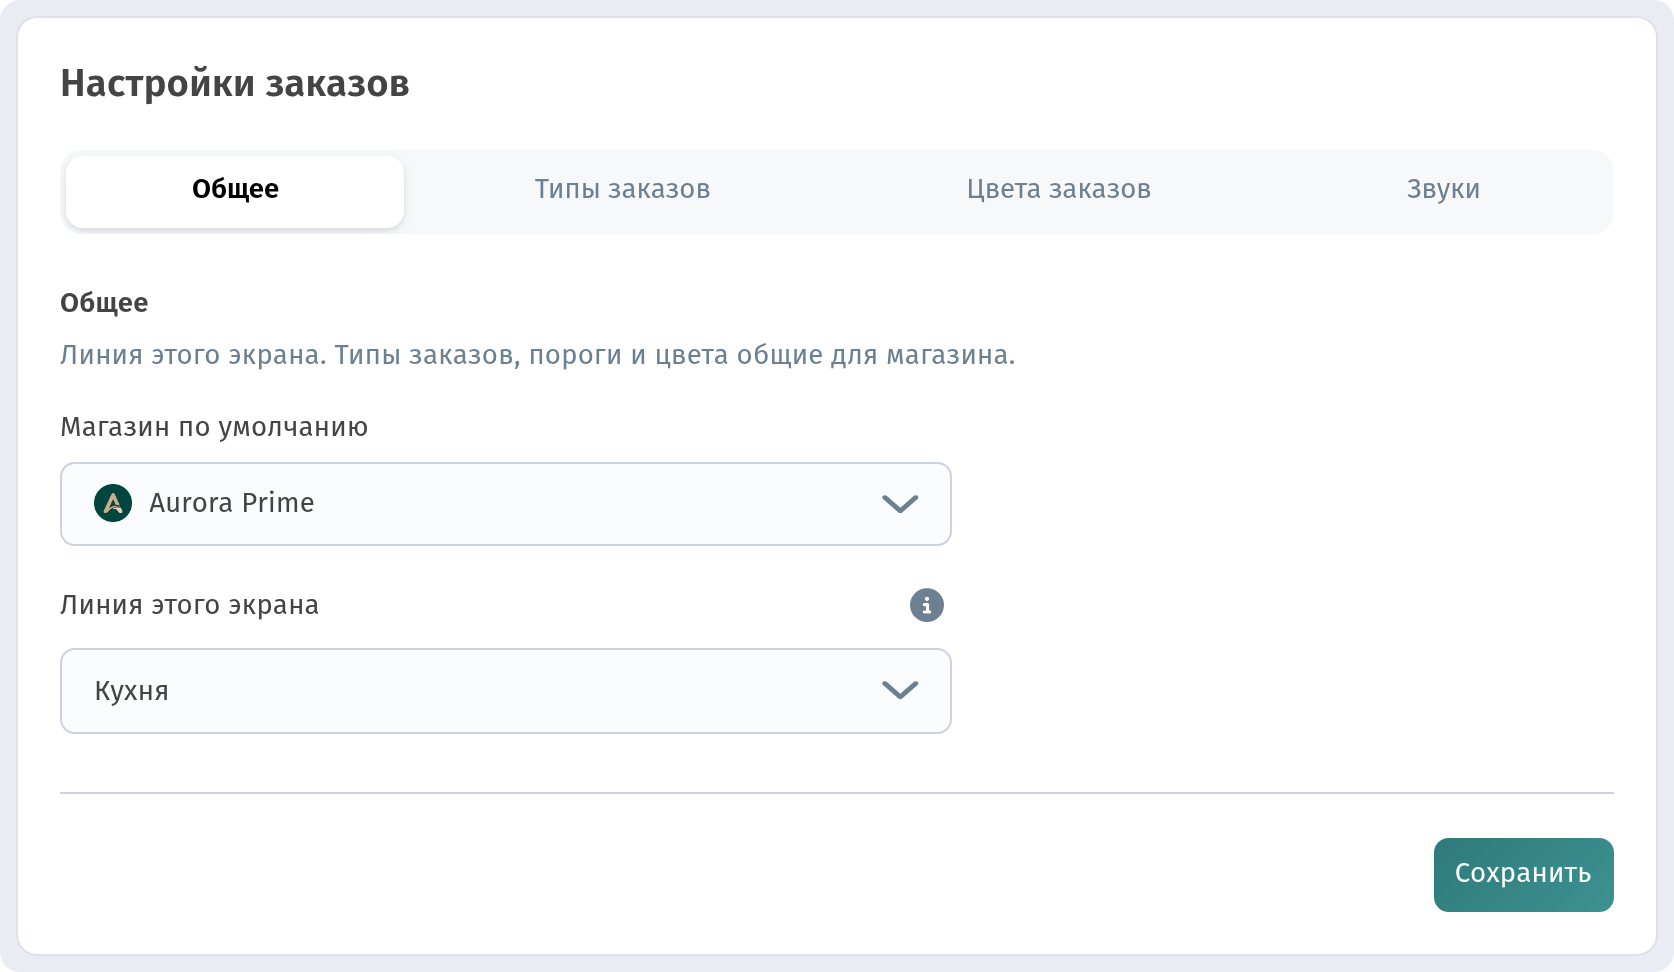
Task: Click the Настройки заказов heading
Action: point(235,83)
